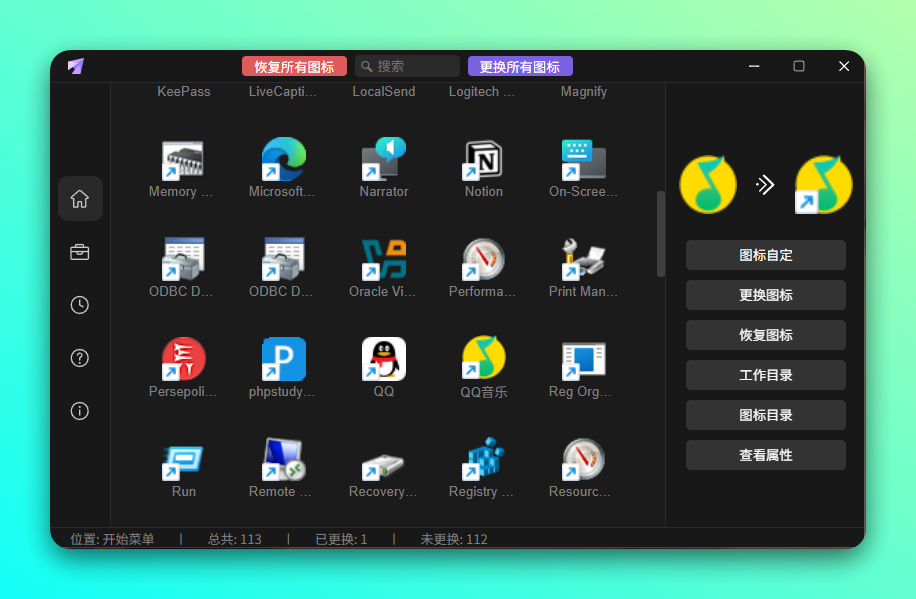Select the Narrator shortcut icon
The width and height of the screenshot is (916, 599).
click(x=384, y=160)
